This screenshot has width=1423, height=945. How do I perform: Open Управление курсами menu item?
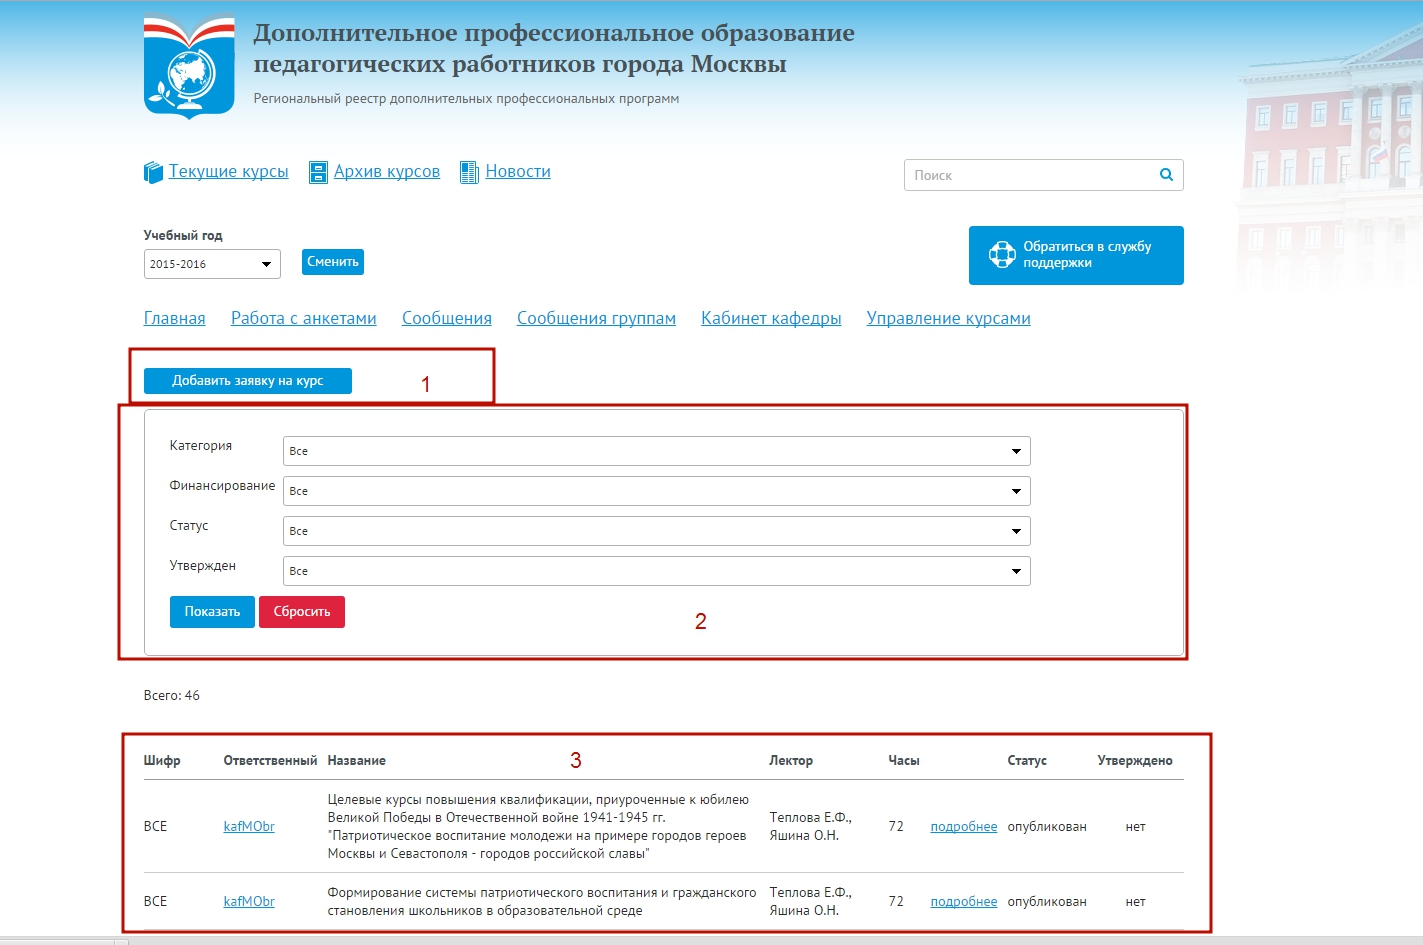coord(949,318)
